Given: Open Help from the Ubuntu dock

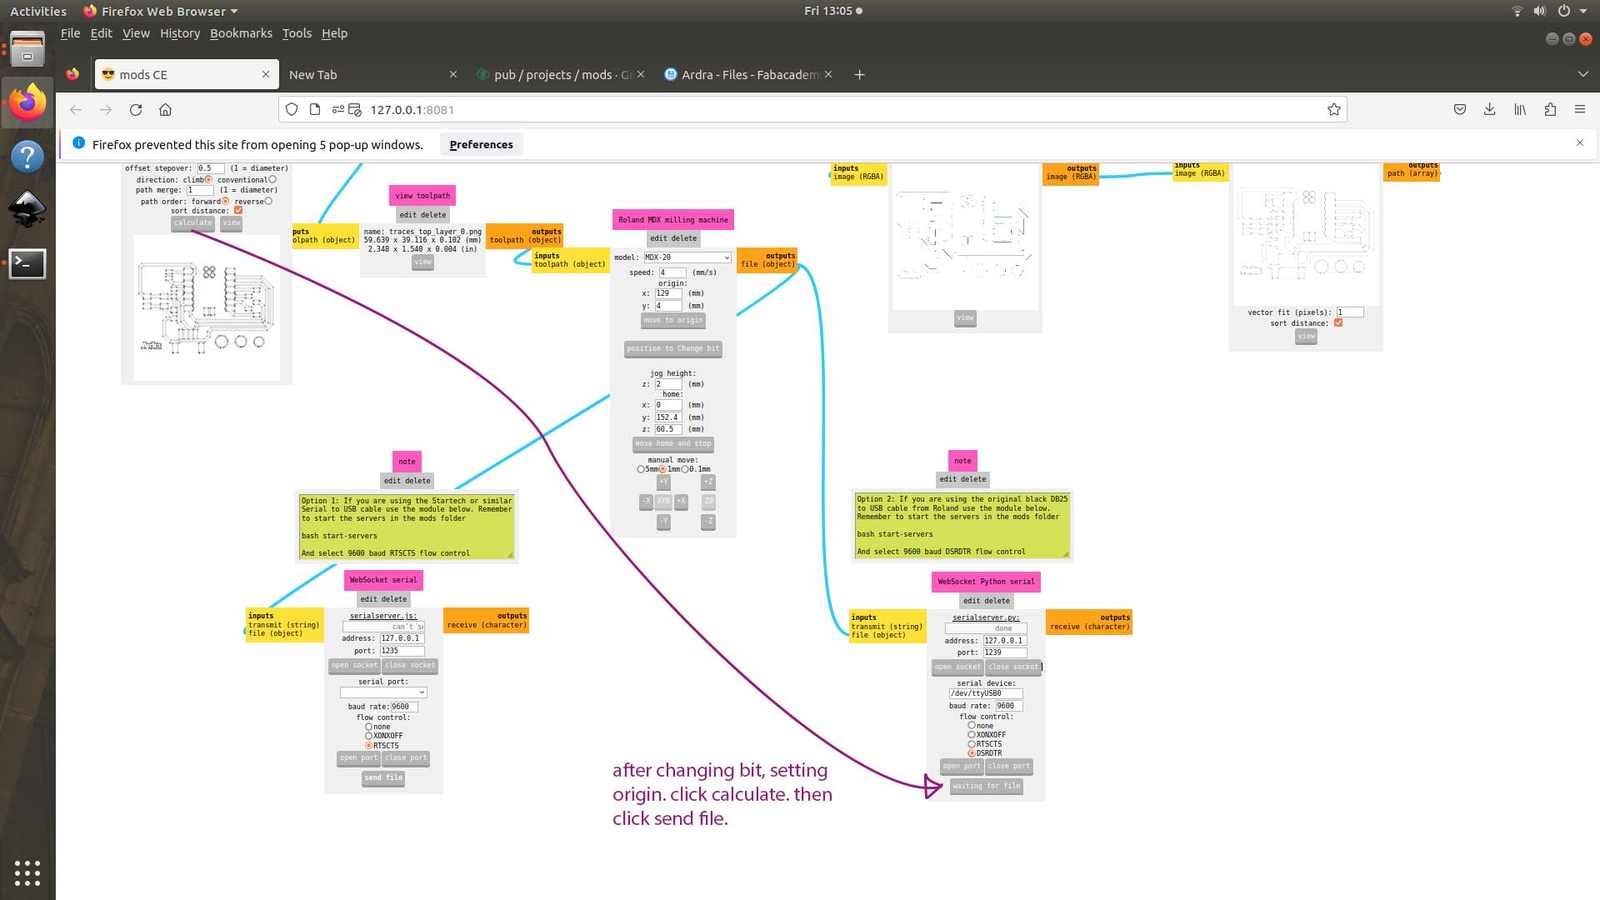Looking at the screenshot, I should pyautogui.click(x=27, y=156).
